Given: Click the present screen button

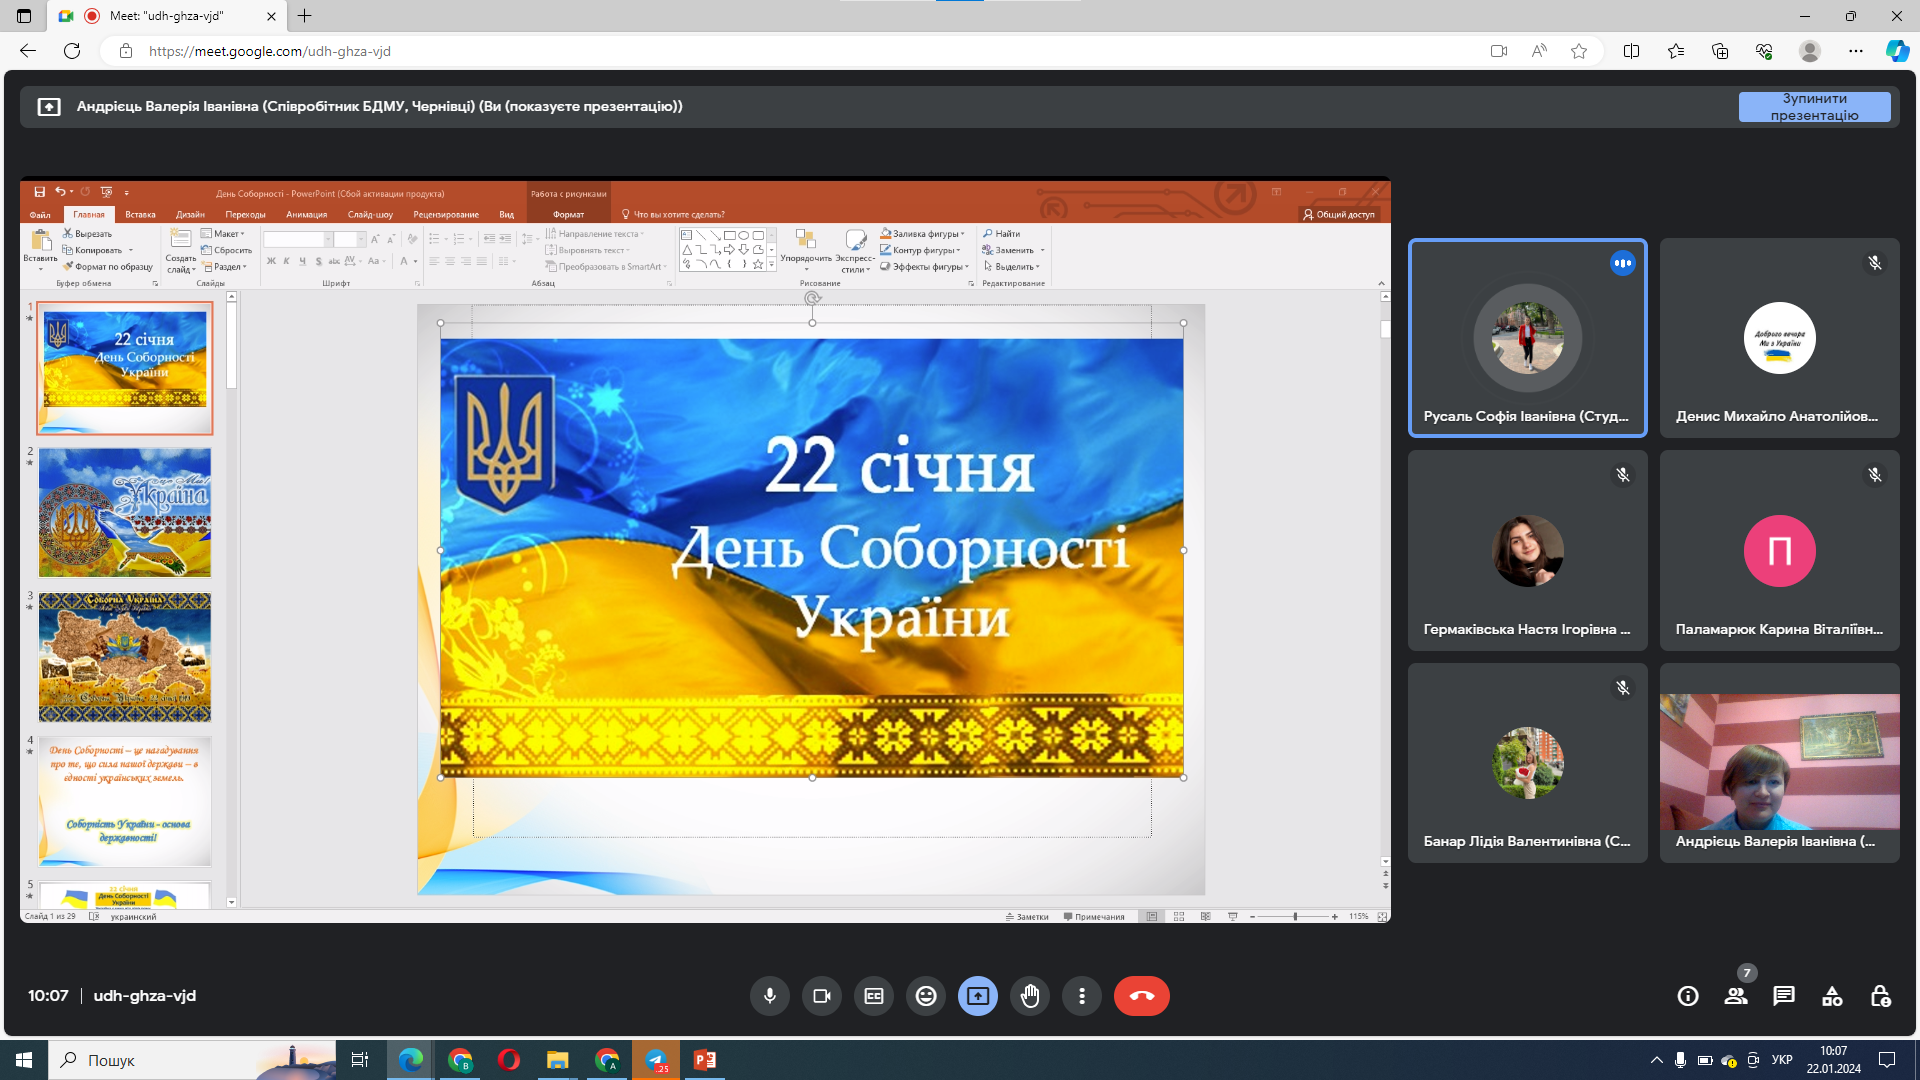Looking at the screenshot, I should click(x=978, y=996).
